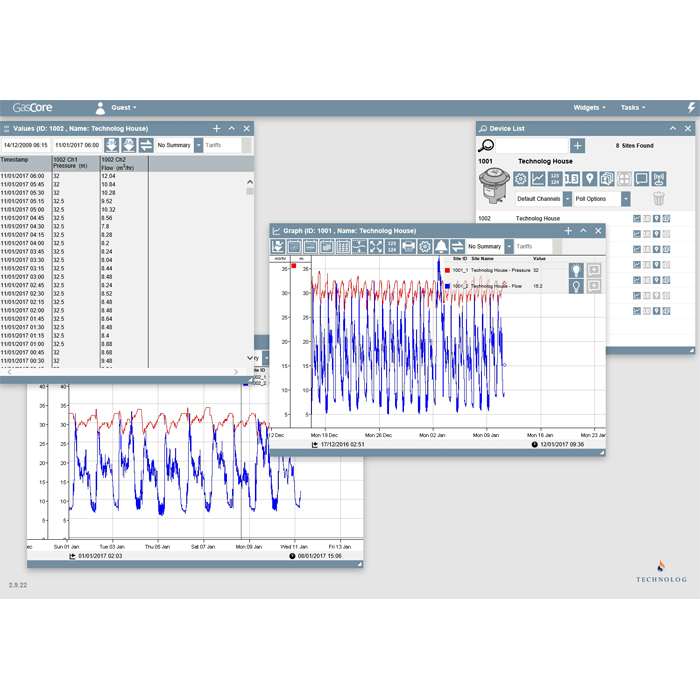Click the 1002 Technolog House list row
Screen dimensions: 700x700
pyautogui.click(x=585, y=219)
